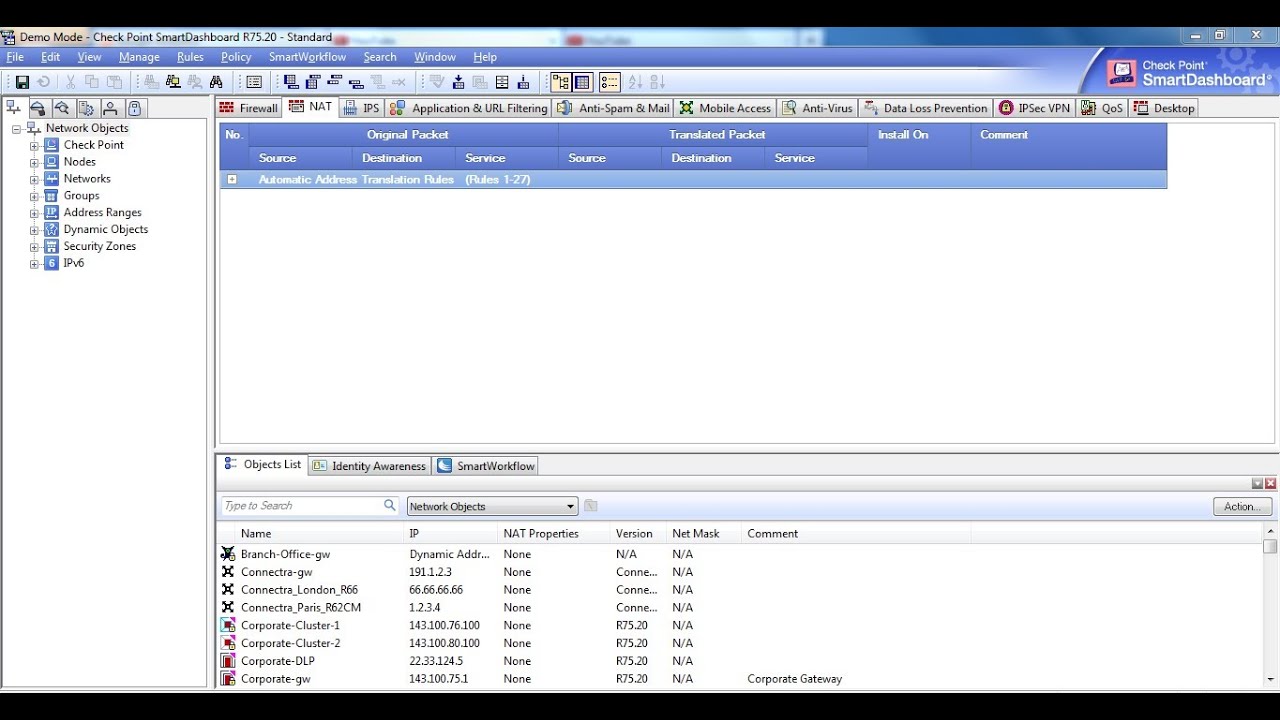The image size is (1280, 720).
Task: Click the 143.100.76.100 IP cell
Action: coord(444,626)
